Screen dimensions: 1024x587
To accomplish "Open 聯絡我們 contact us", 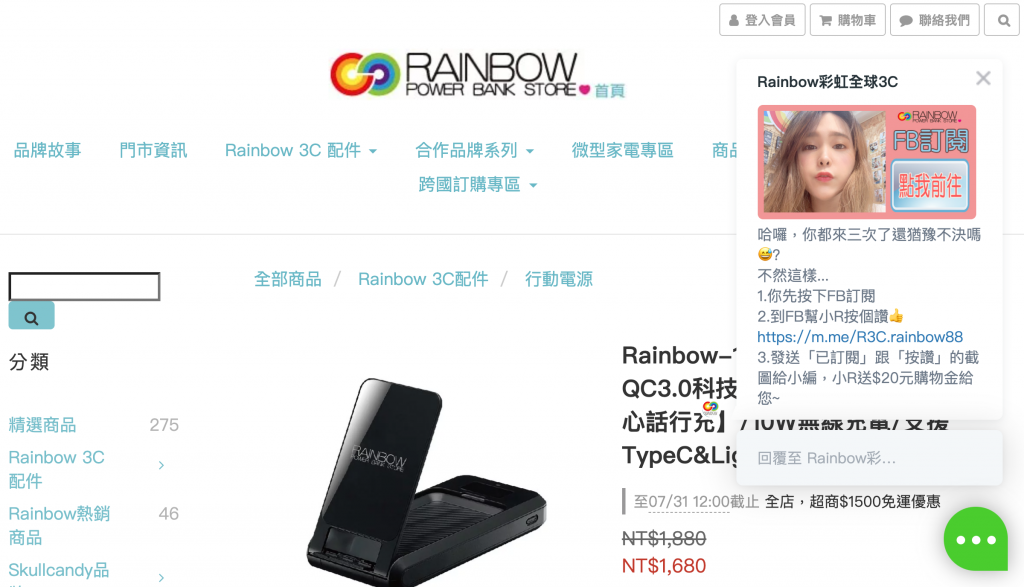I will click(x=935, y=20).
